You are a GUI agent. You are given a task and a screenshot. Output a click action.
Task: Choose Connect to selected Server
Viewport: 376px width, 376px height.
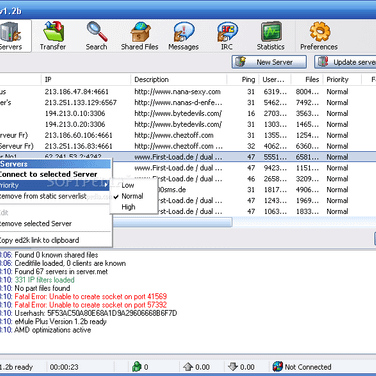(x=55, y=174)
